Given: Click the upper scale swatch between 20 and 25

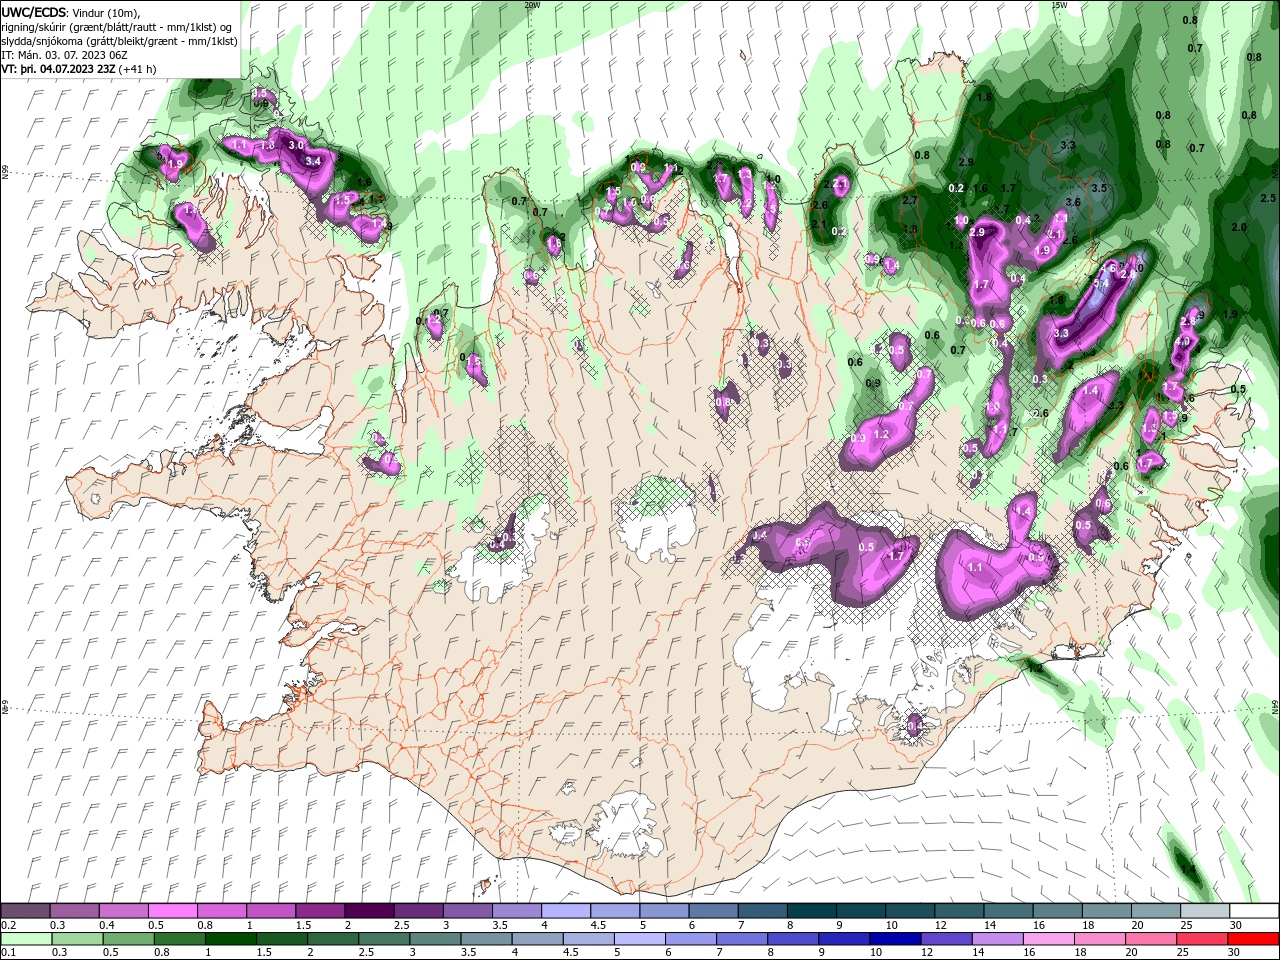Looking at the screenshot, I should point(1154,911).
